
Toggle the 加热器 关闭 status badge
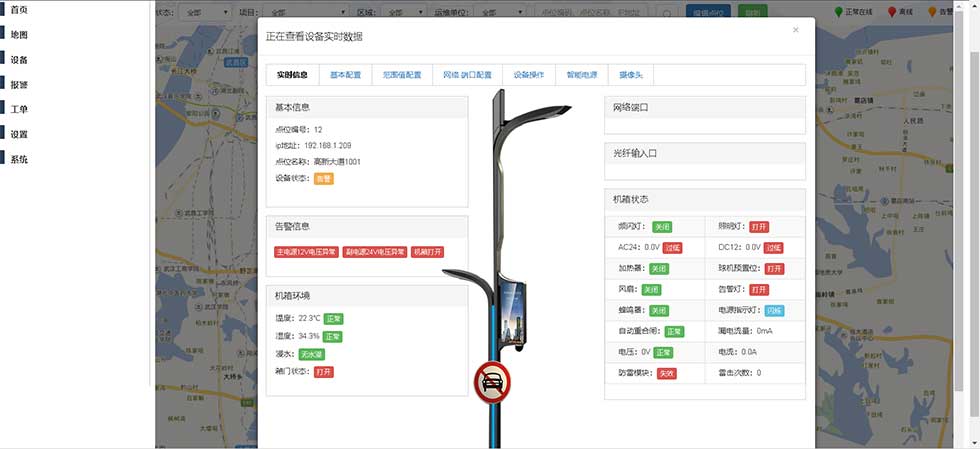point(658,269)
